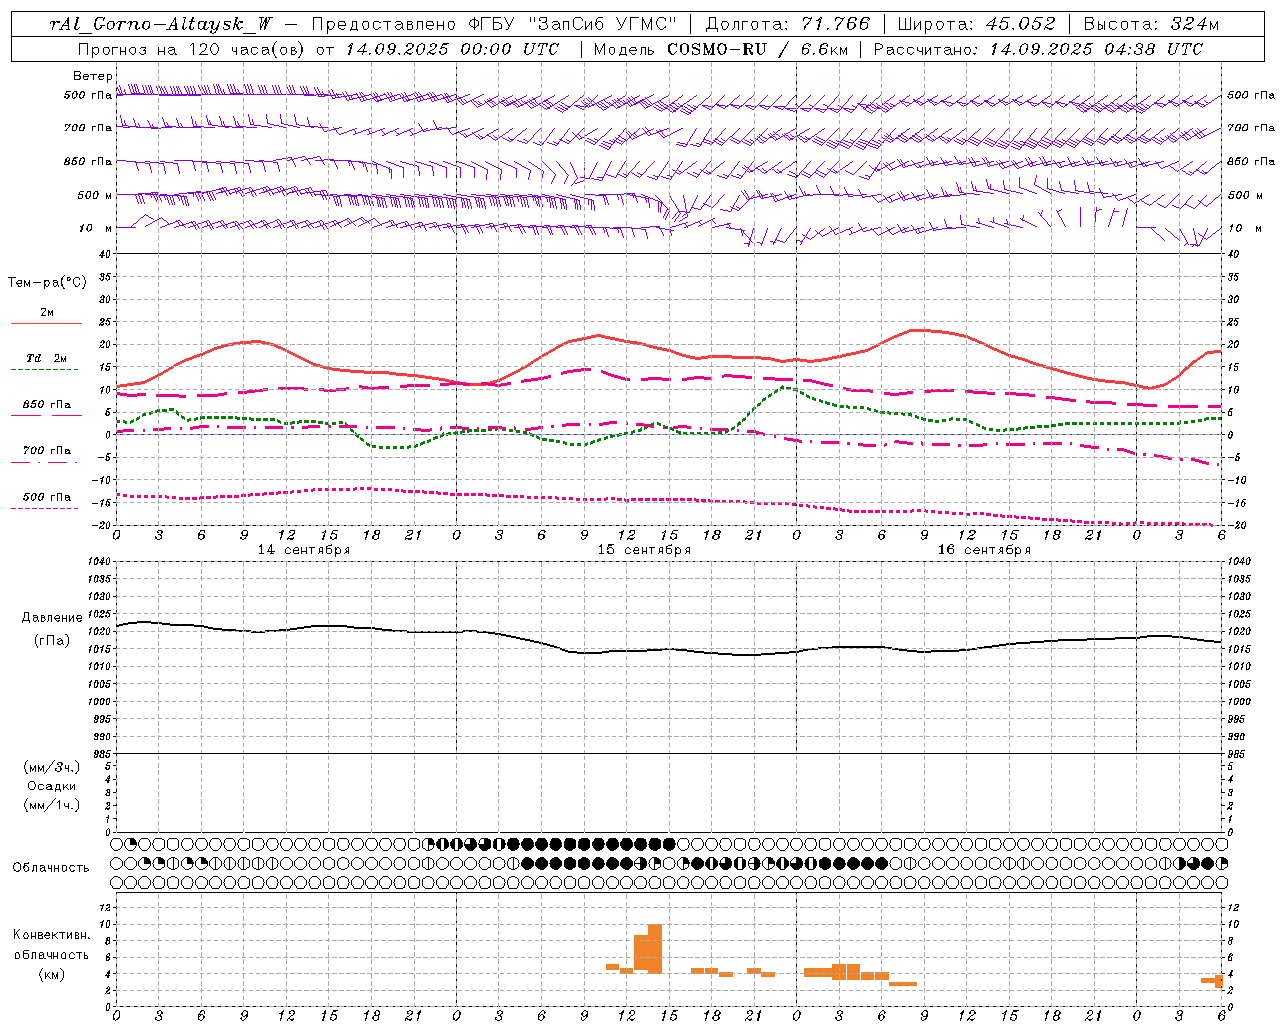Screen dimensions: 1280x1024
Task: Click the 16 сентября date label
Action: [984, 550]
